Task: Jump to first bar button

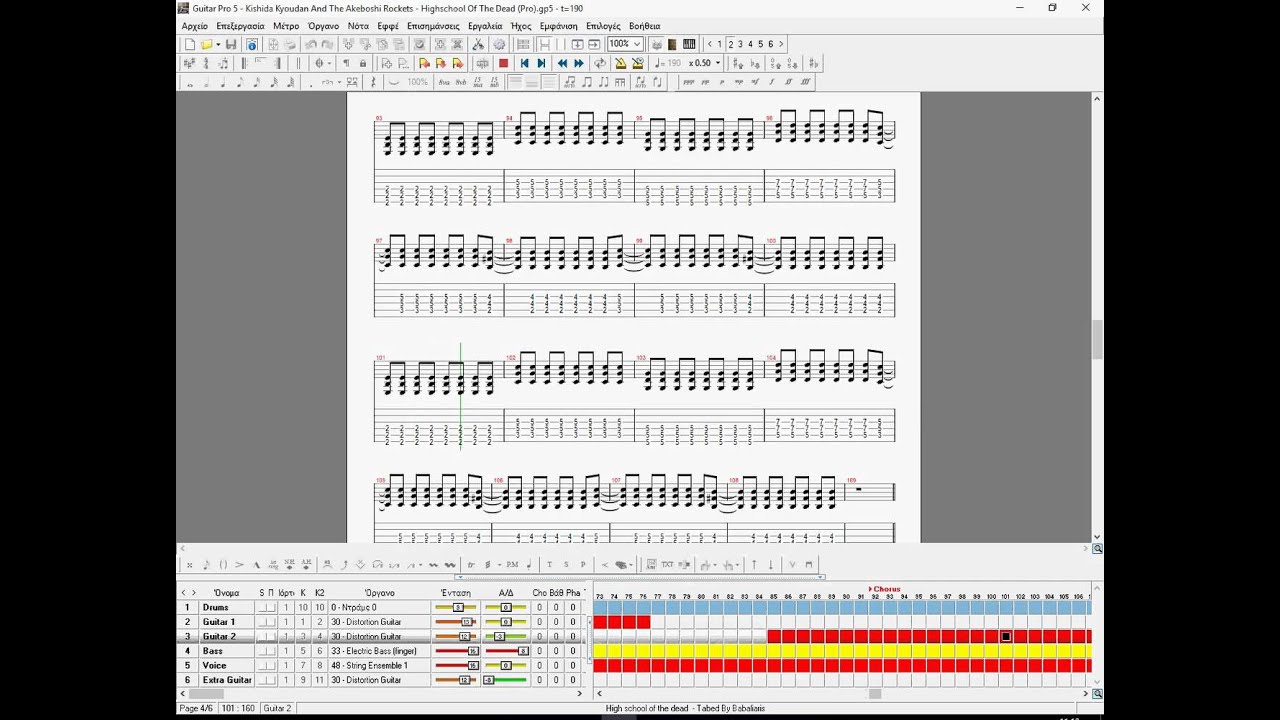Action: coord(524,63)
